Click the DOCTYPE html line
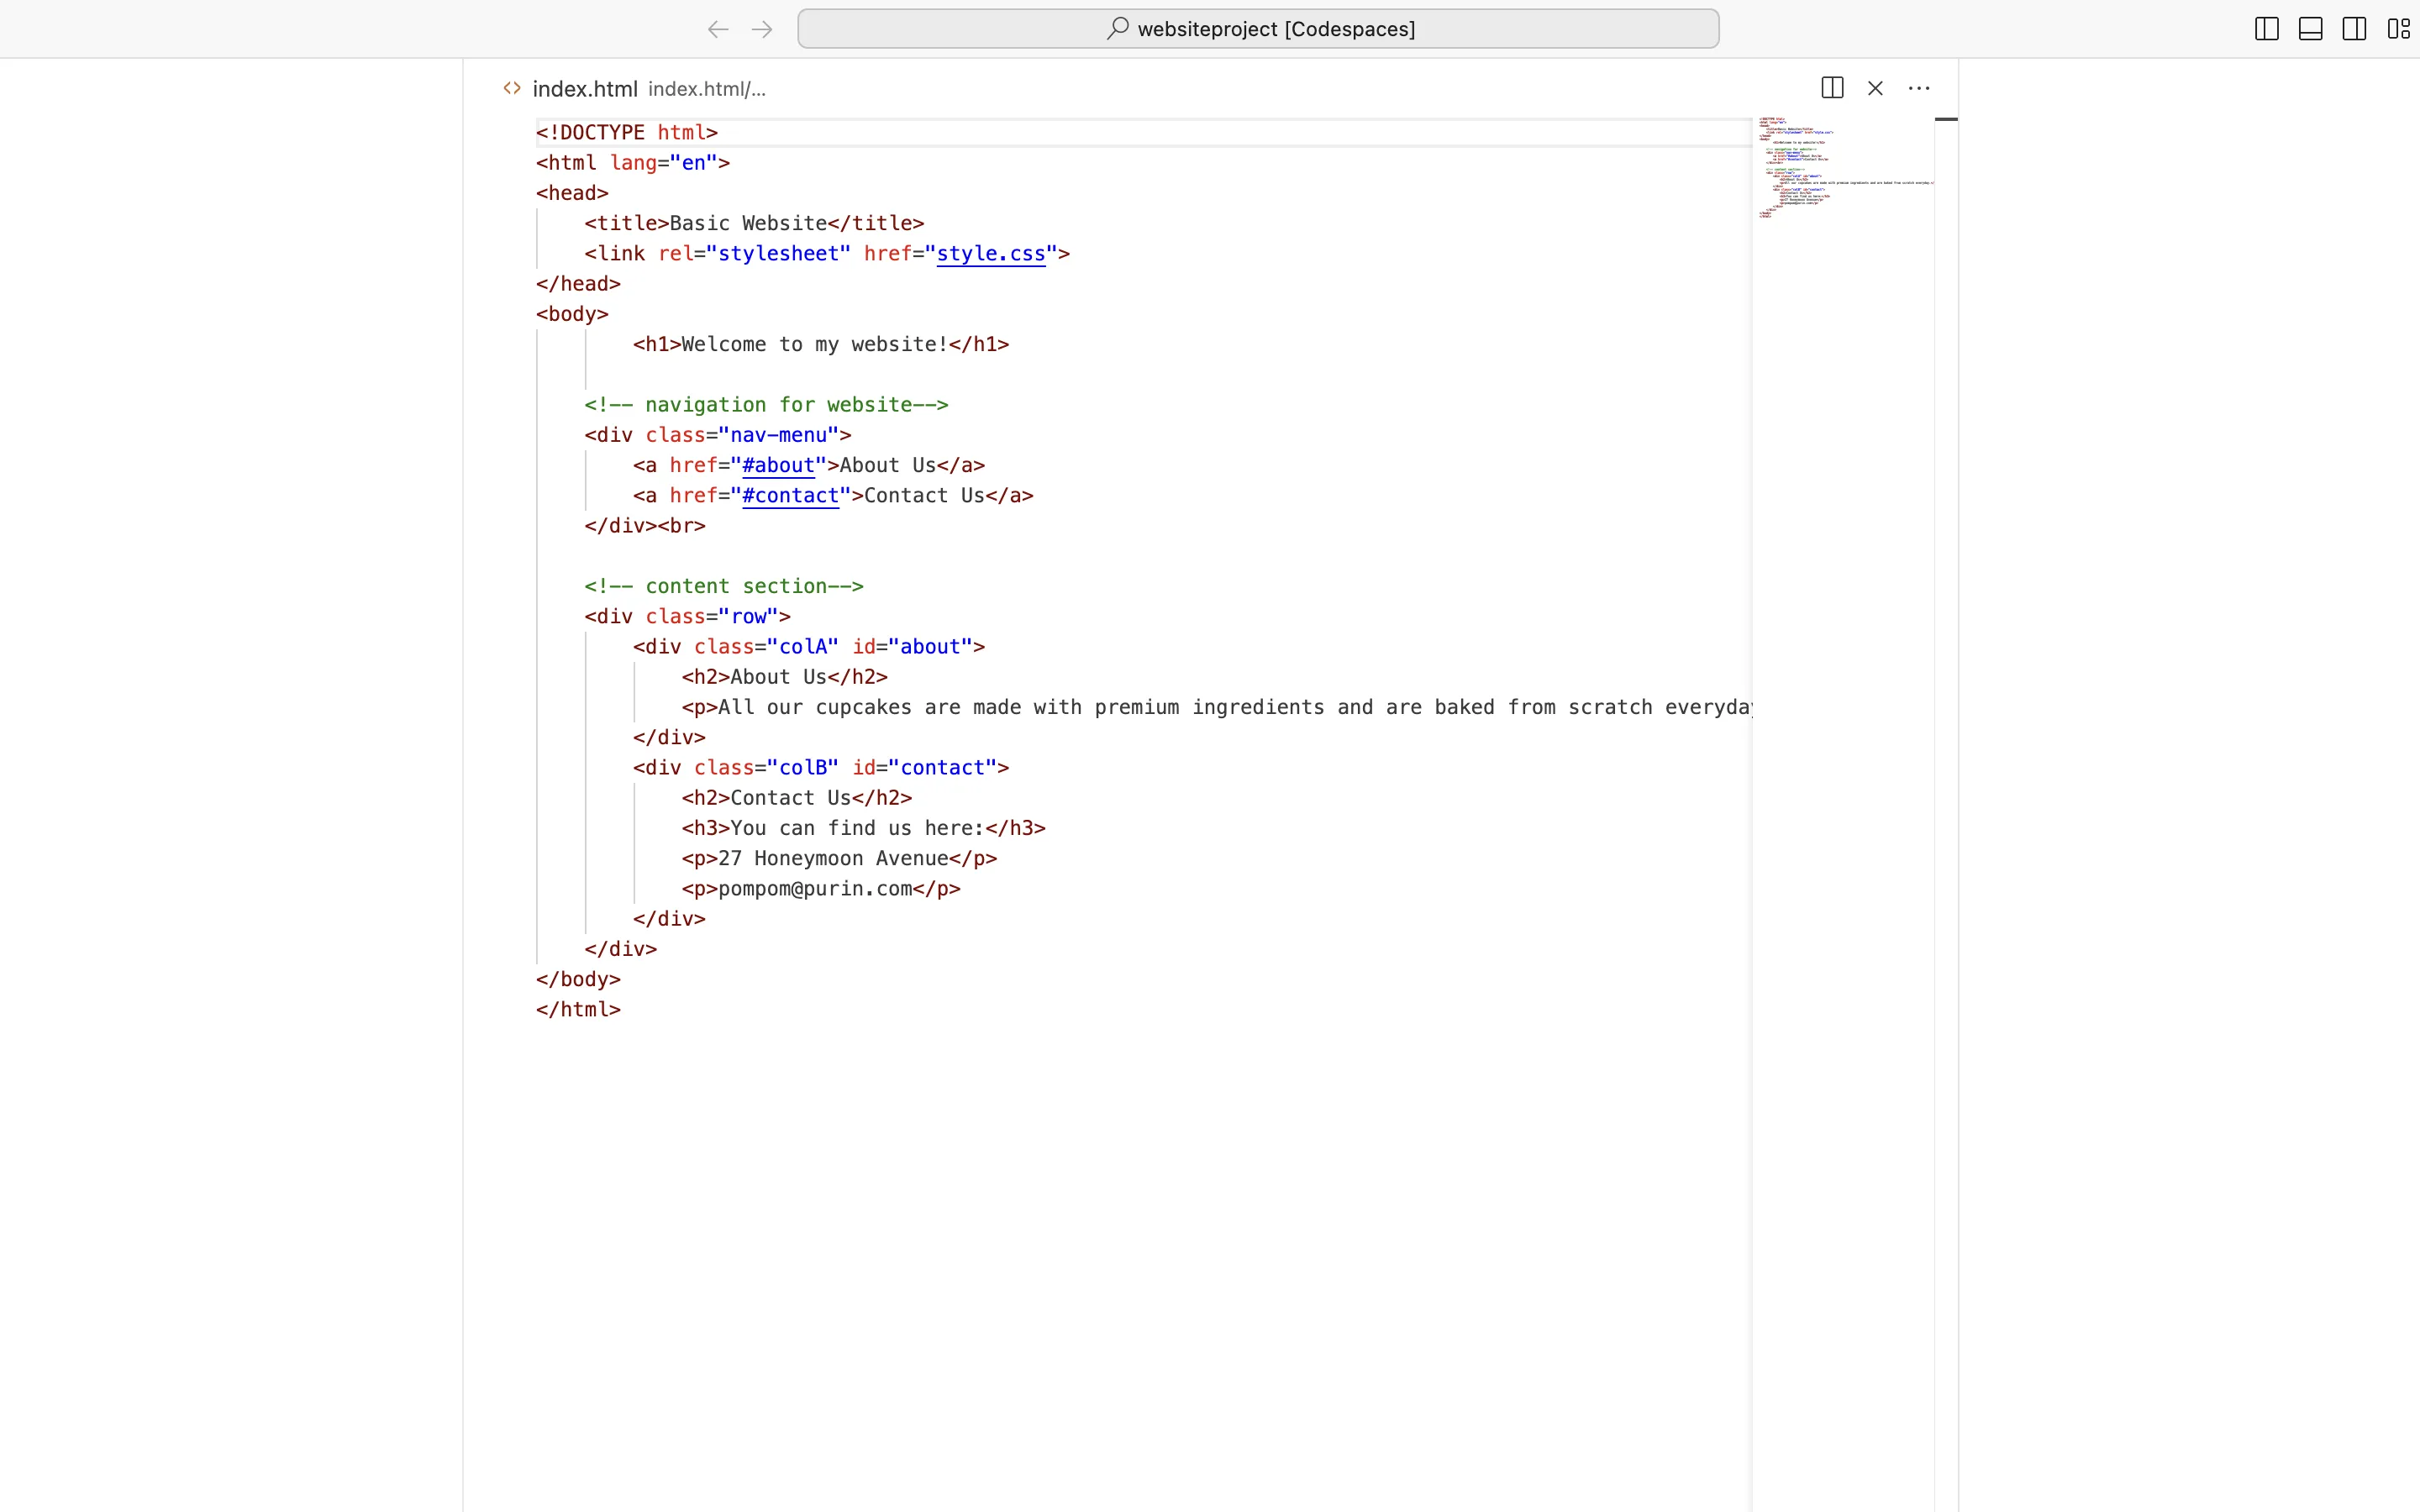Viewport: 2420px width, 1512px height. [626, 133]
